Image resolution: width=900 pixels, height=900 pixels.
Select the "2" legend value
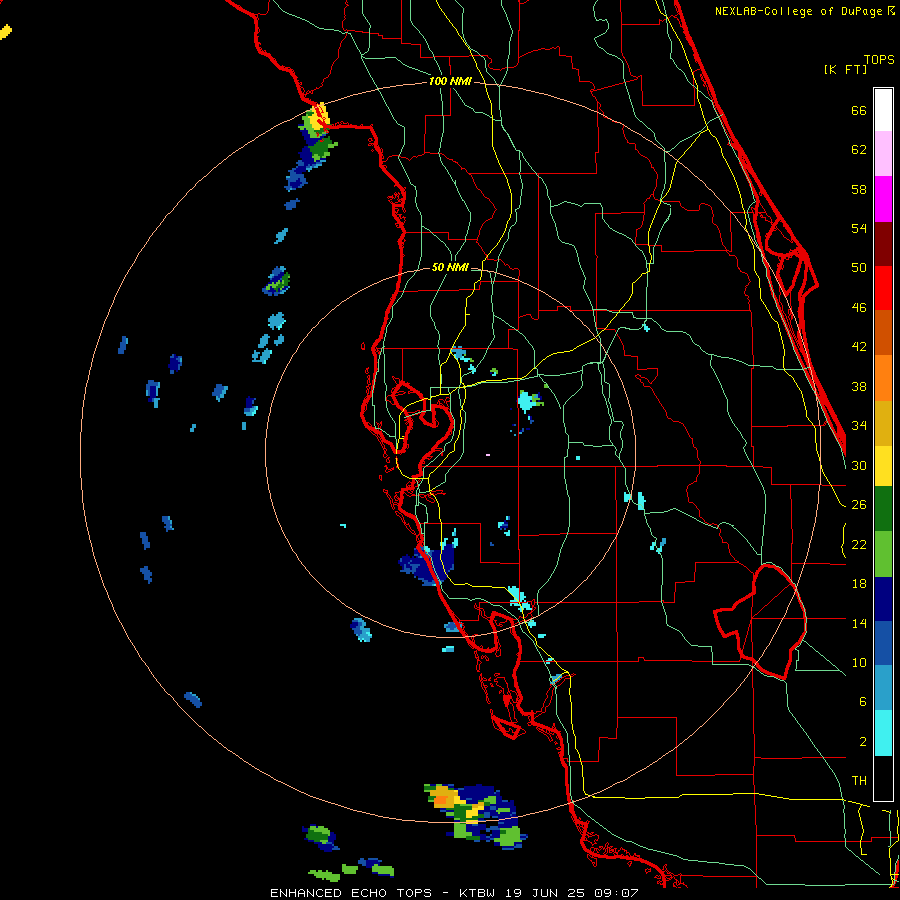point(863,742)
